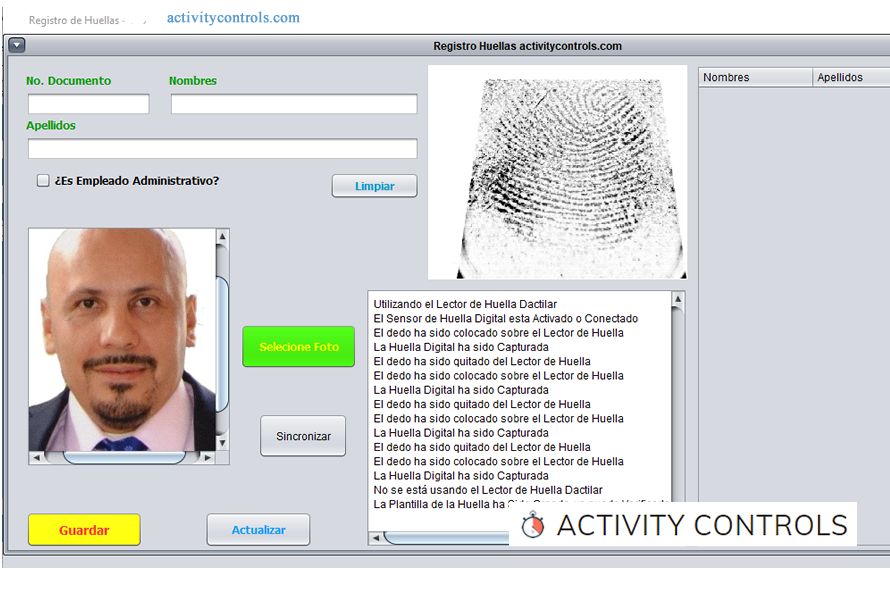The width and height of the screenshot is (890, 597).
Task: Toggle the ¿Es Empleado Administrativo? checkbox
Action: (x=43, y=181)
